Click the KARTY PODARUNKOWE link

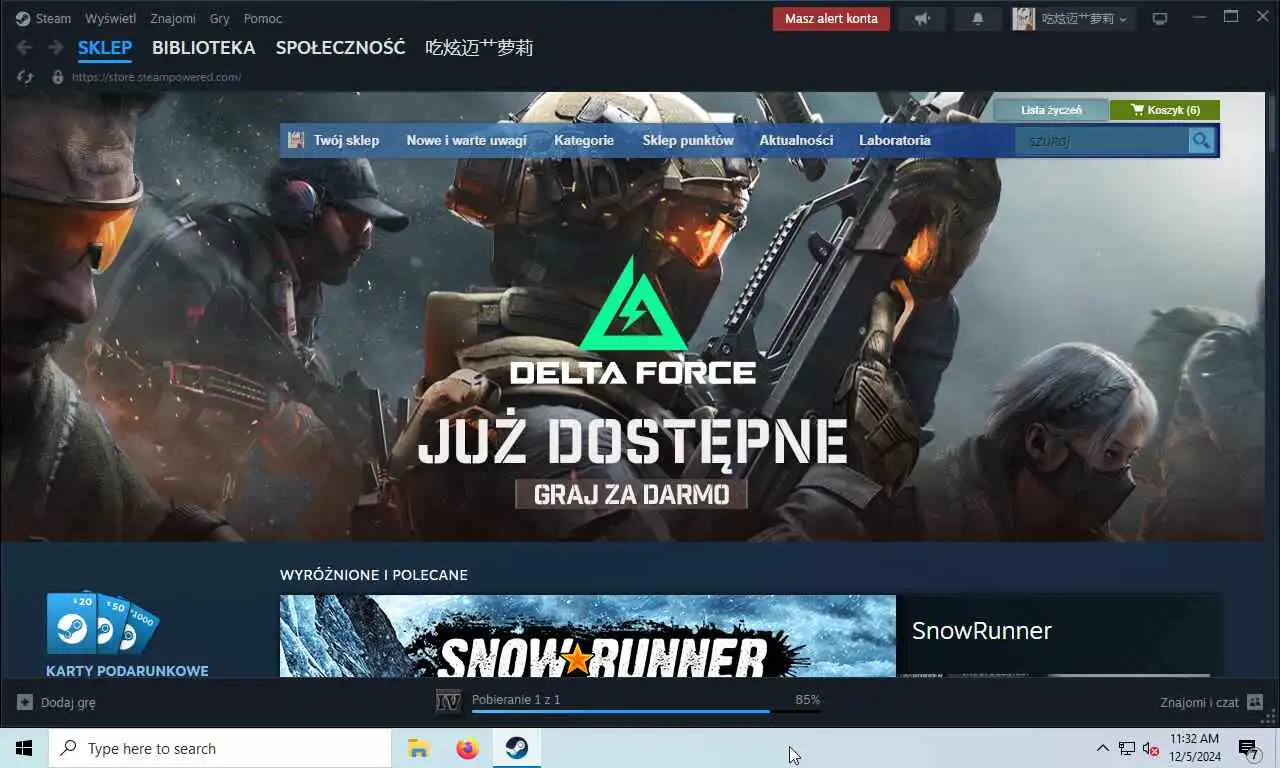(127, 670)
